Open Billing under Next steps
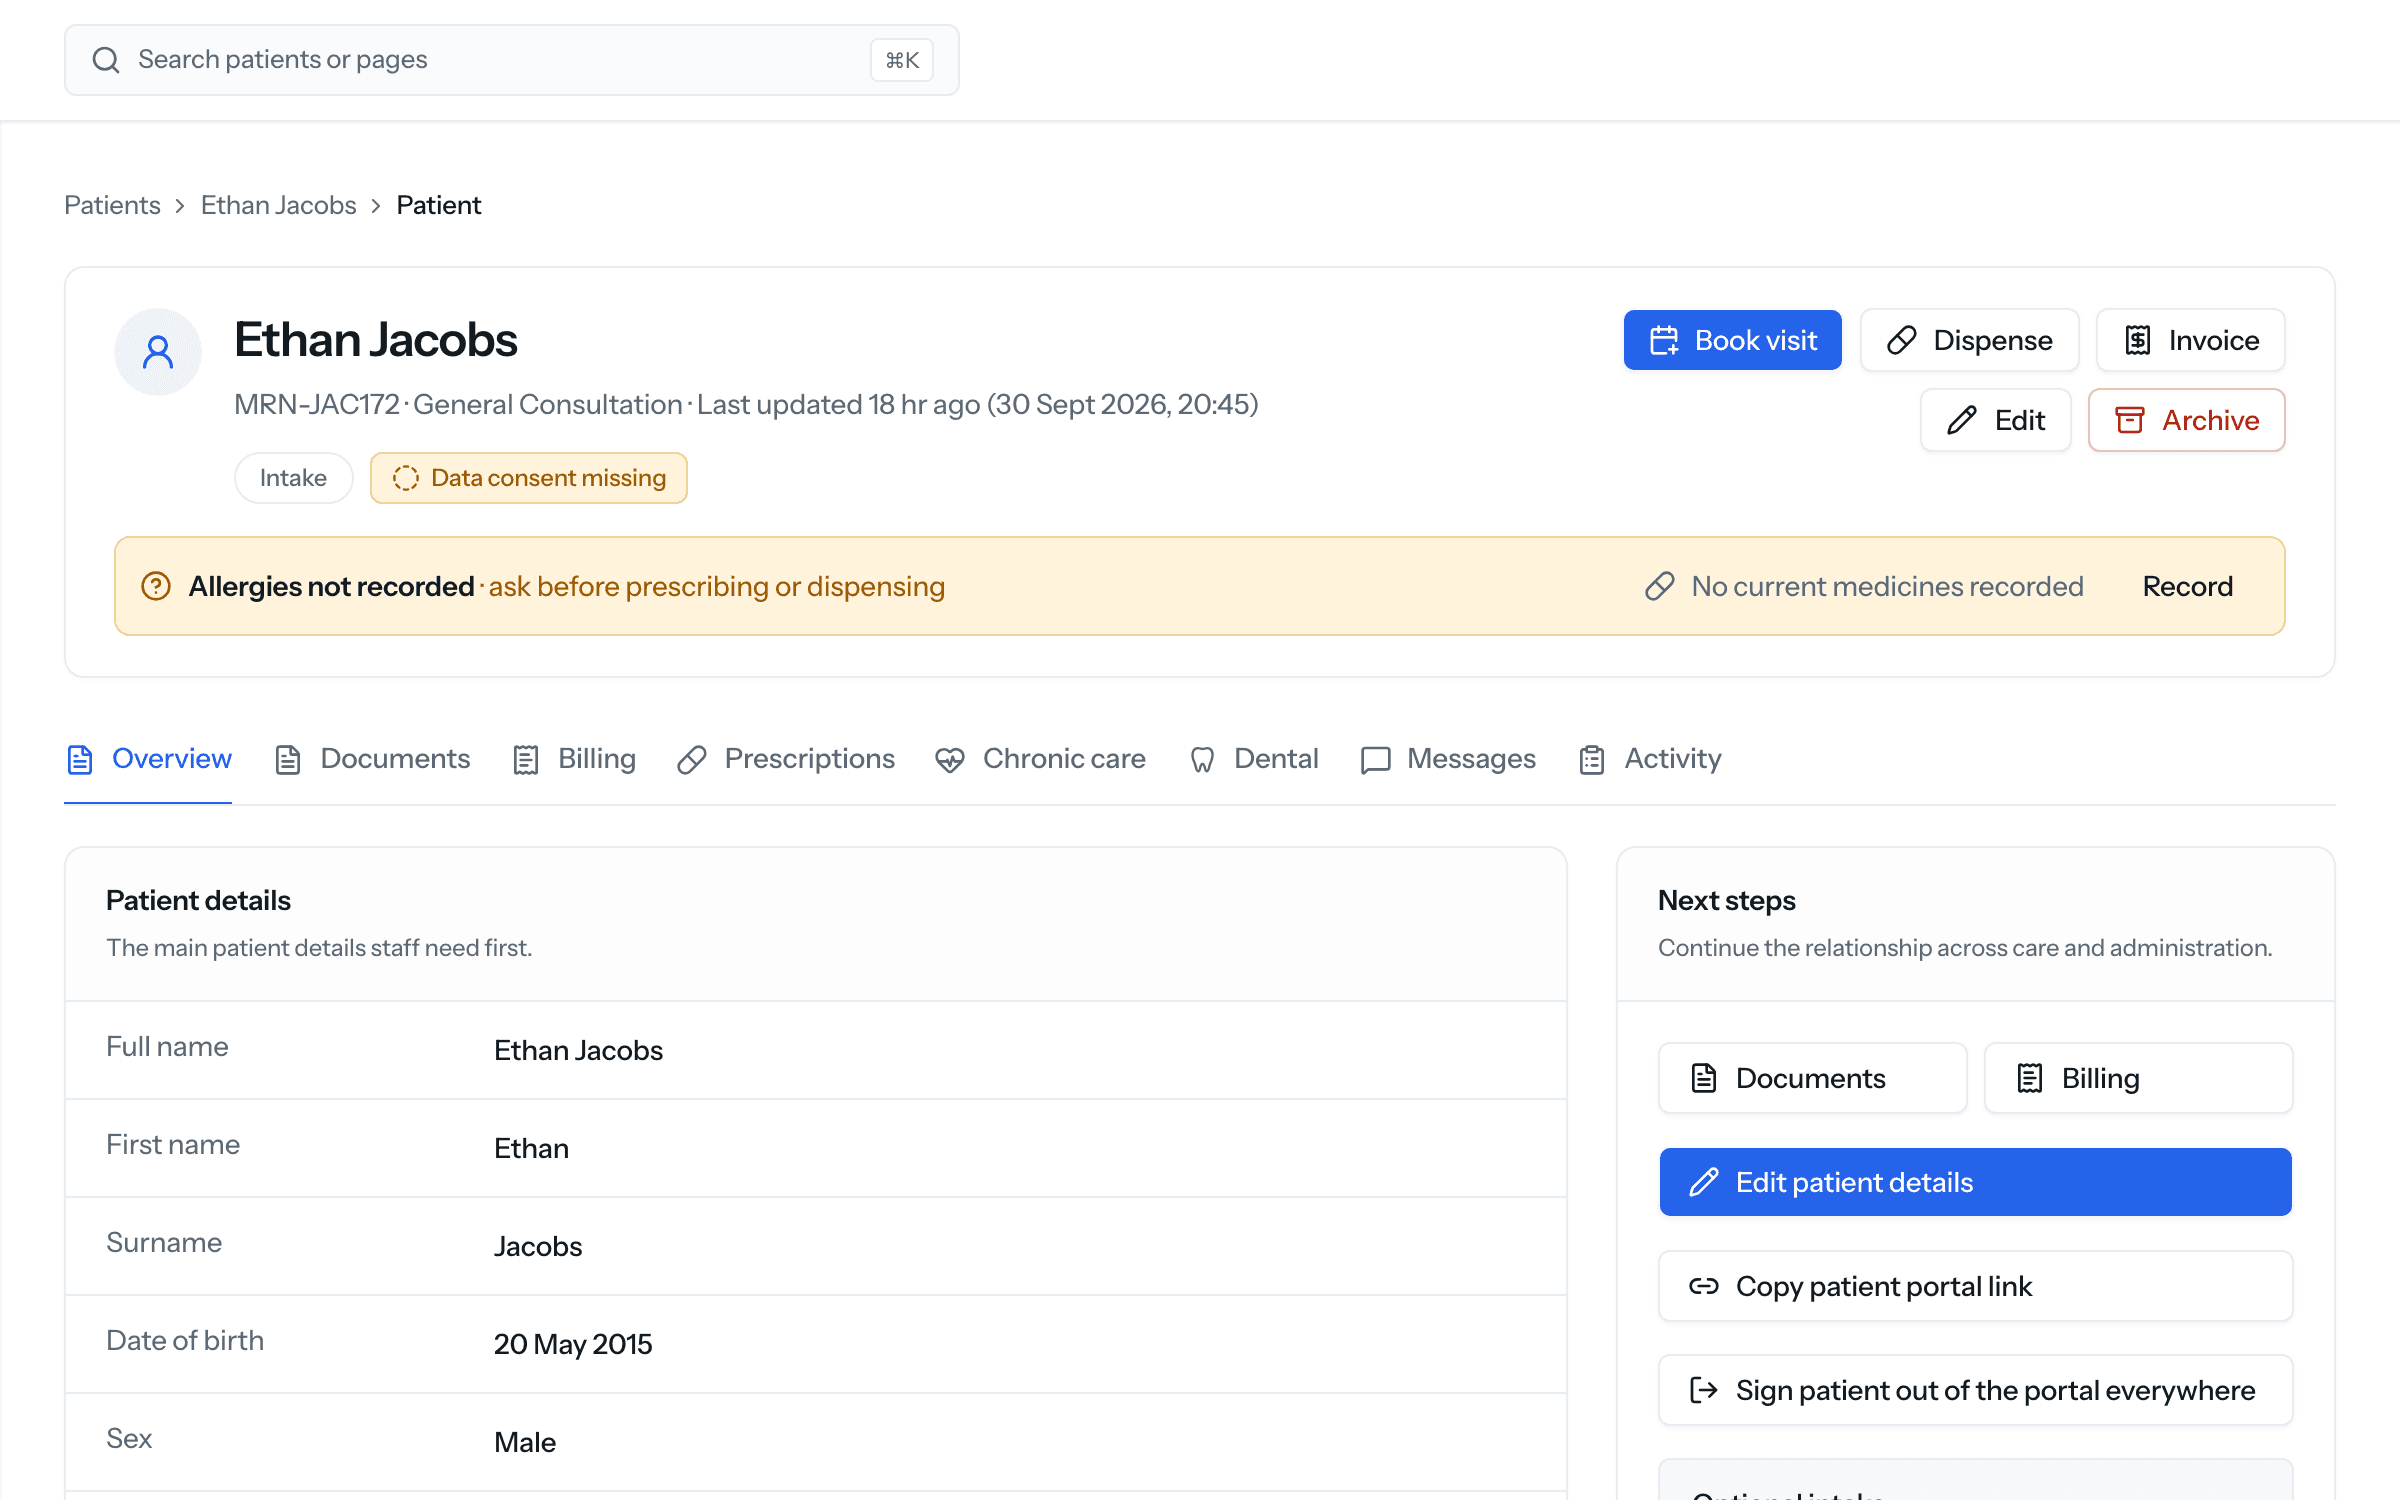 tap(2138, 1078)
